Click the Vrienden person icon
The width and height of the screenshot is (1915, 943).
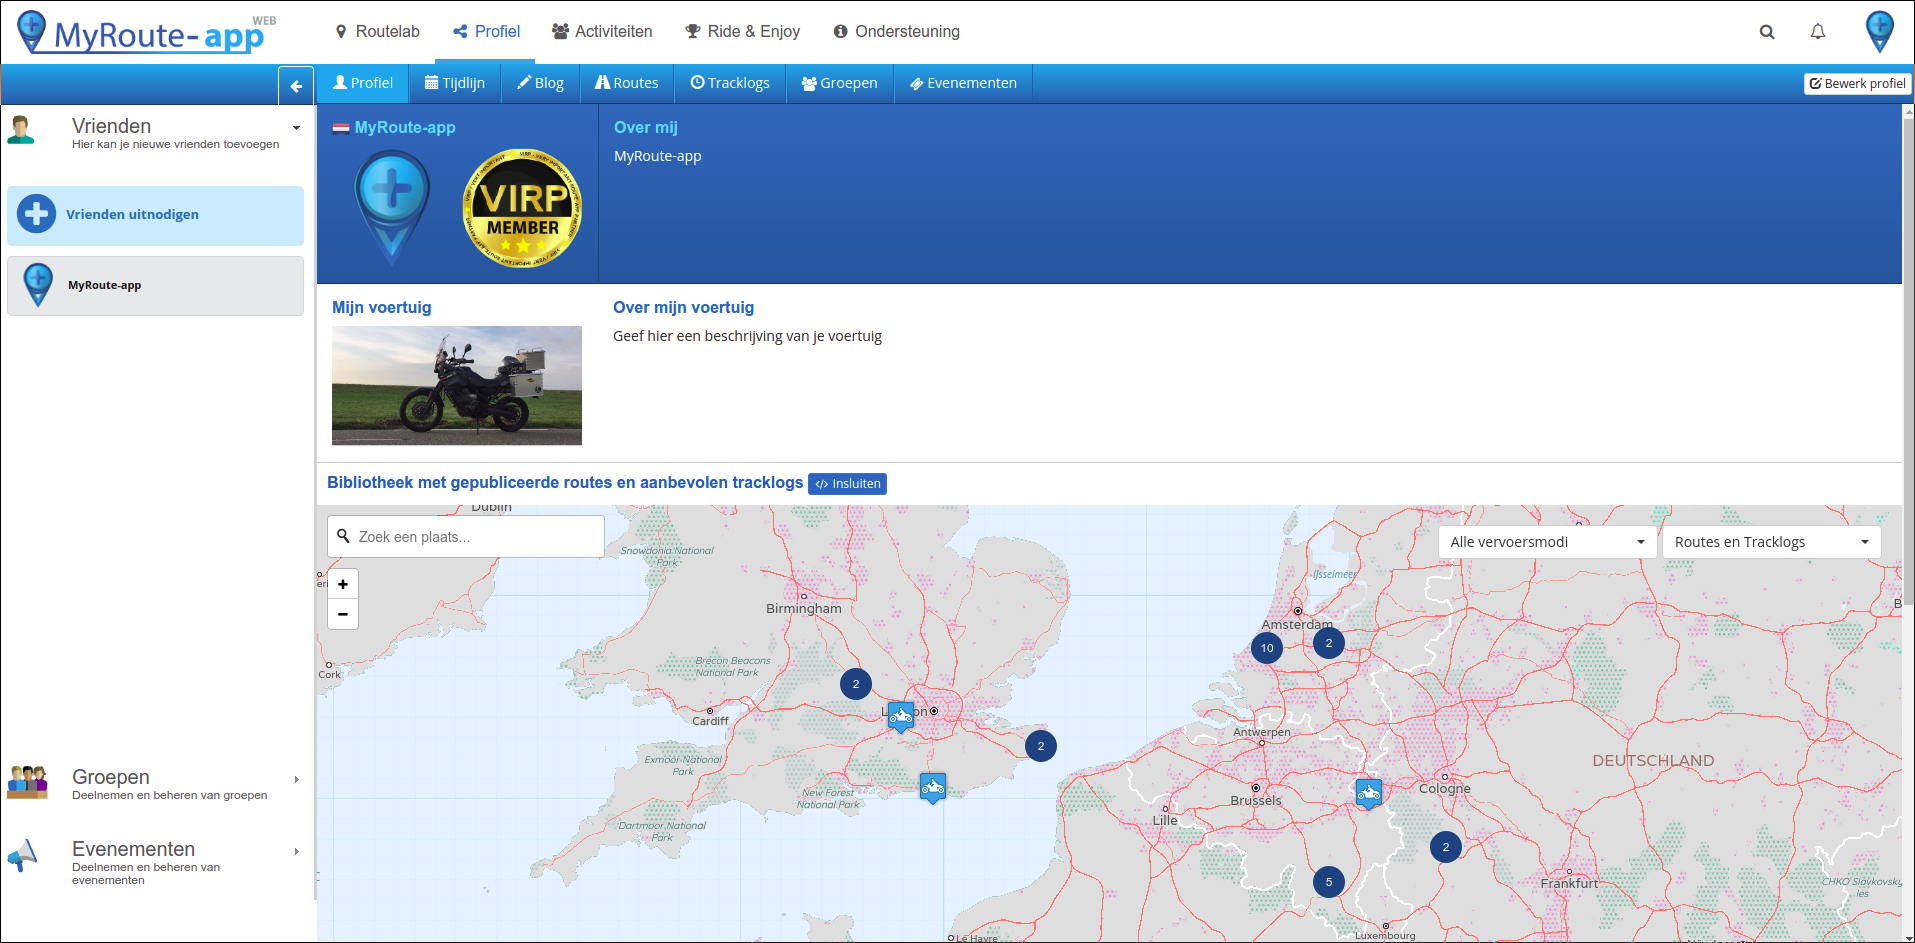(x=21, y=130)
